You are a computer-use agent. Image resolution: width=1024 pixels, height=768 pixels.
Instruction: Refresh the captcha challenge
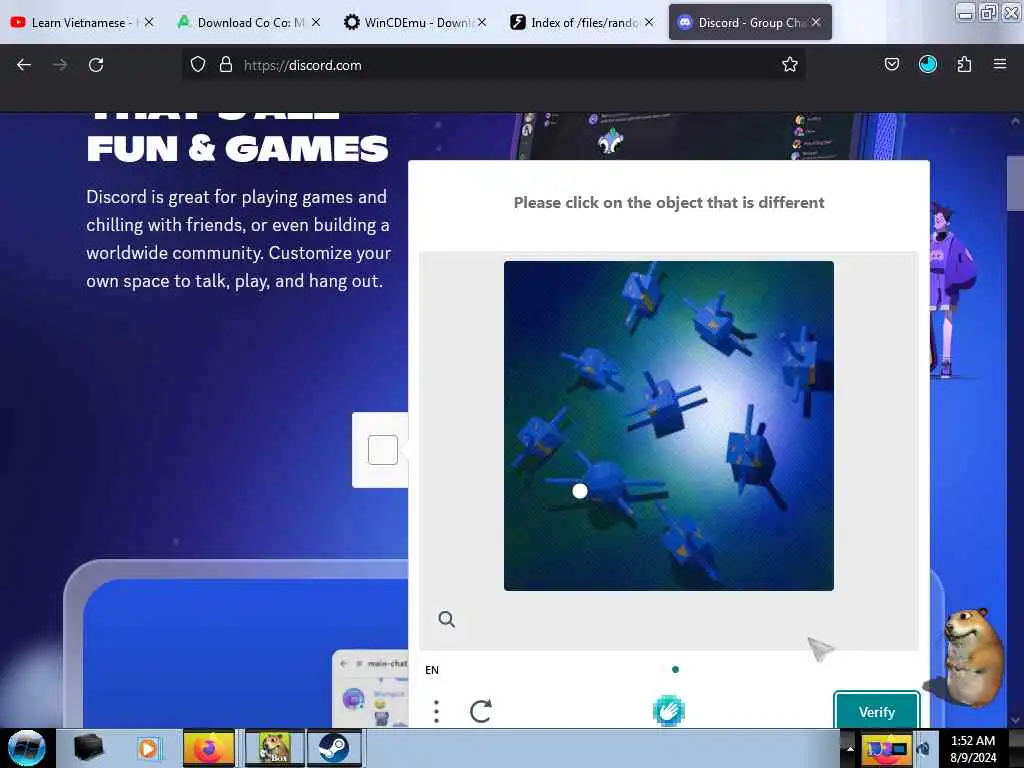[x=481, y=711]
